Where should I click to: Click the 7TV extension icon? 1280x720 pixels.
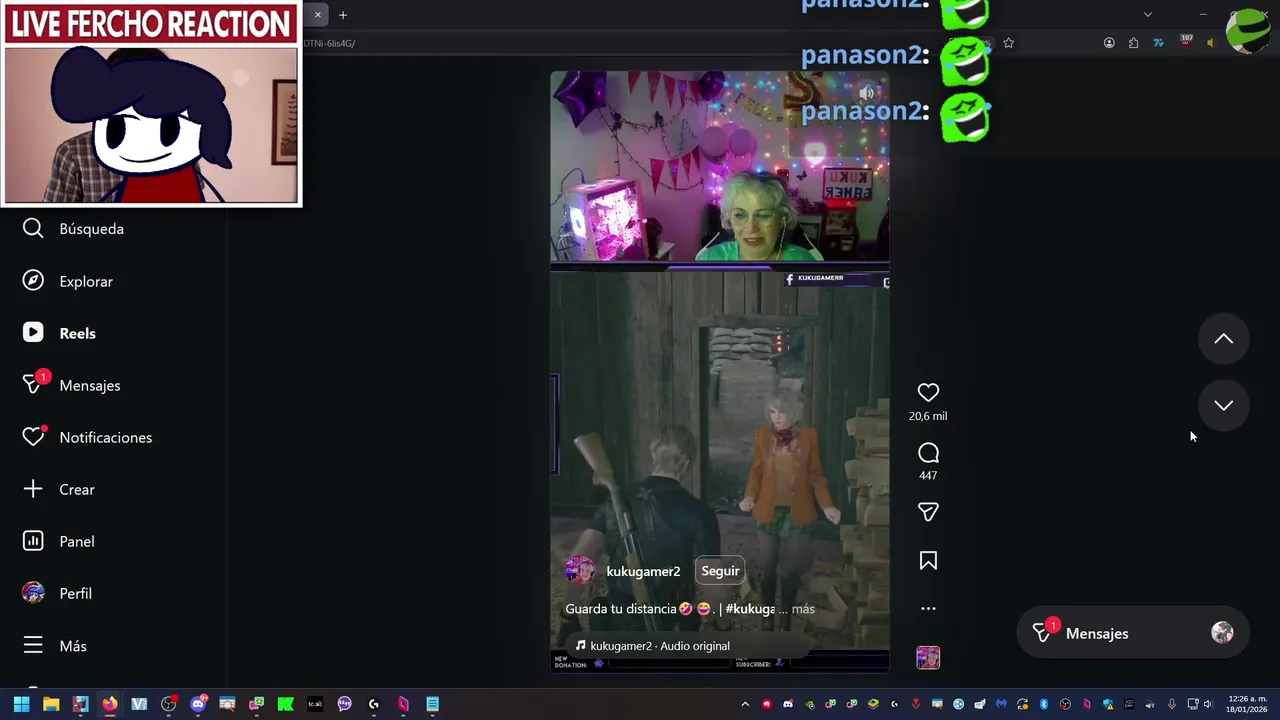tap(1158, 43)
